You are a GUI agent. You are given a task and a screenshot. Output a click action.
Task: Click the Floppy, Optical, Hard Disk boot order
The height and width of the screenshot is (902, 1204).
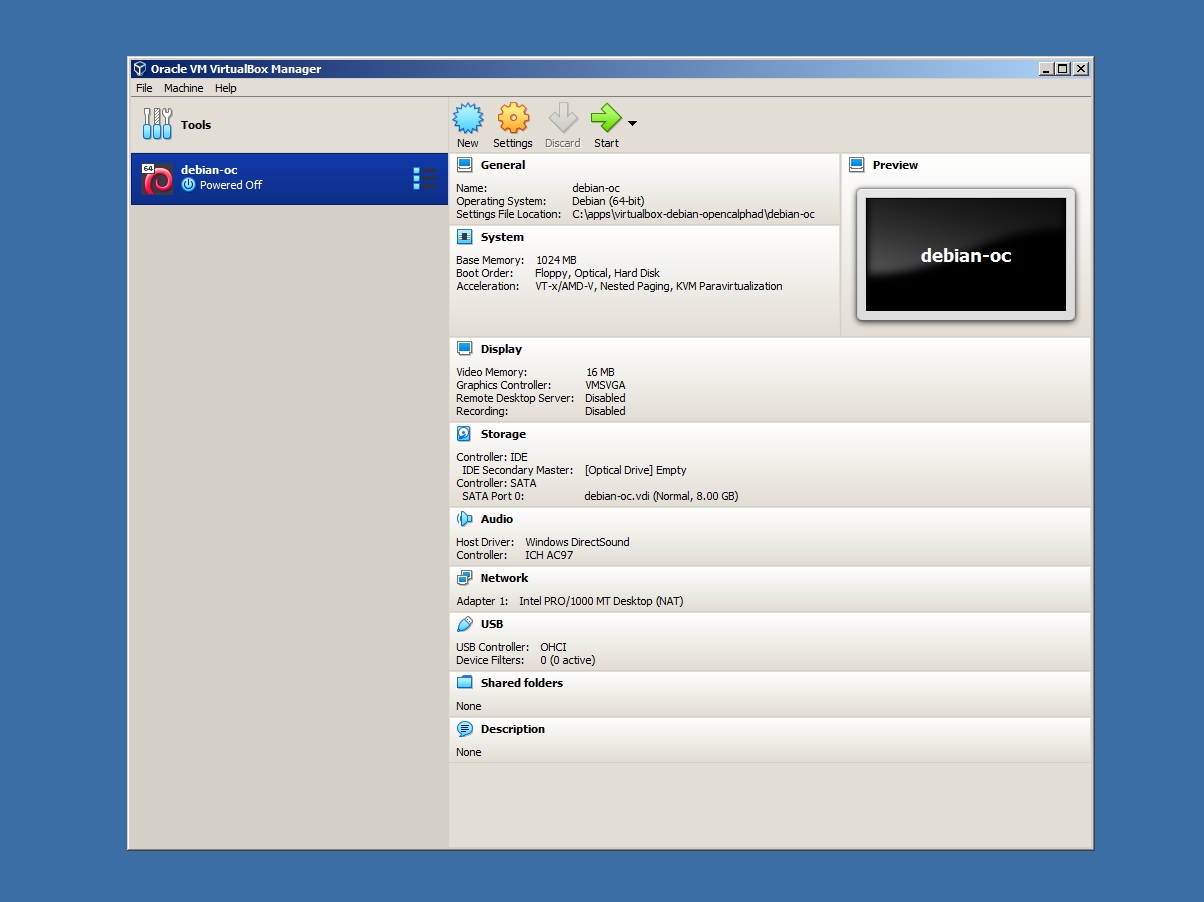pyautogui.click(x=597, y=273)
